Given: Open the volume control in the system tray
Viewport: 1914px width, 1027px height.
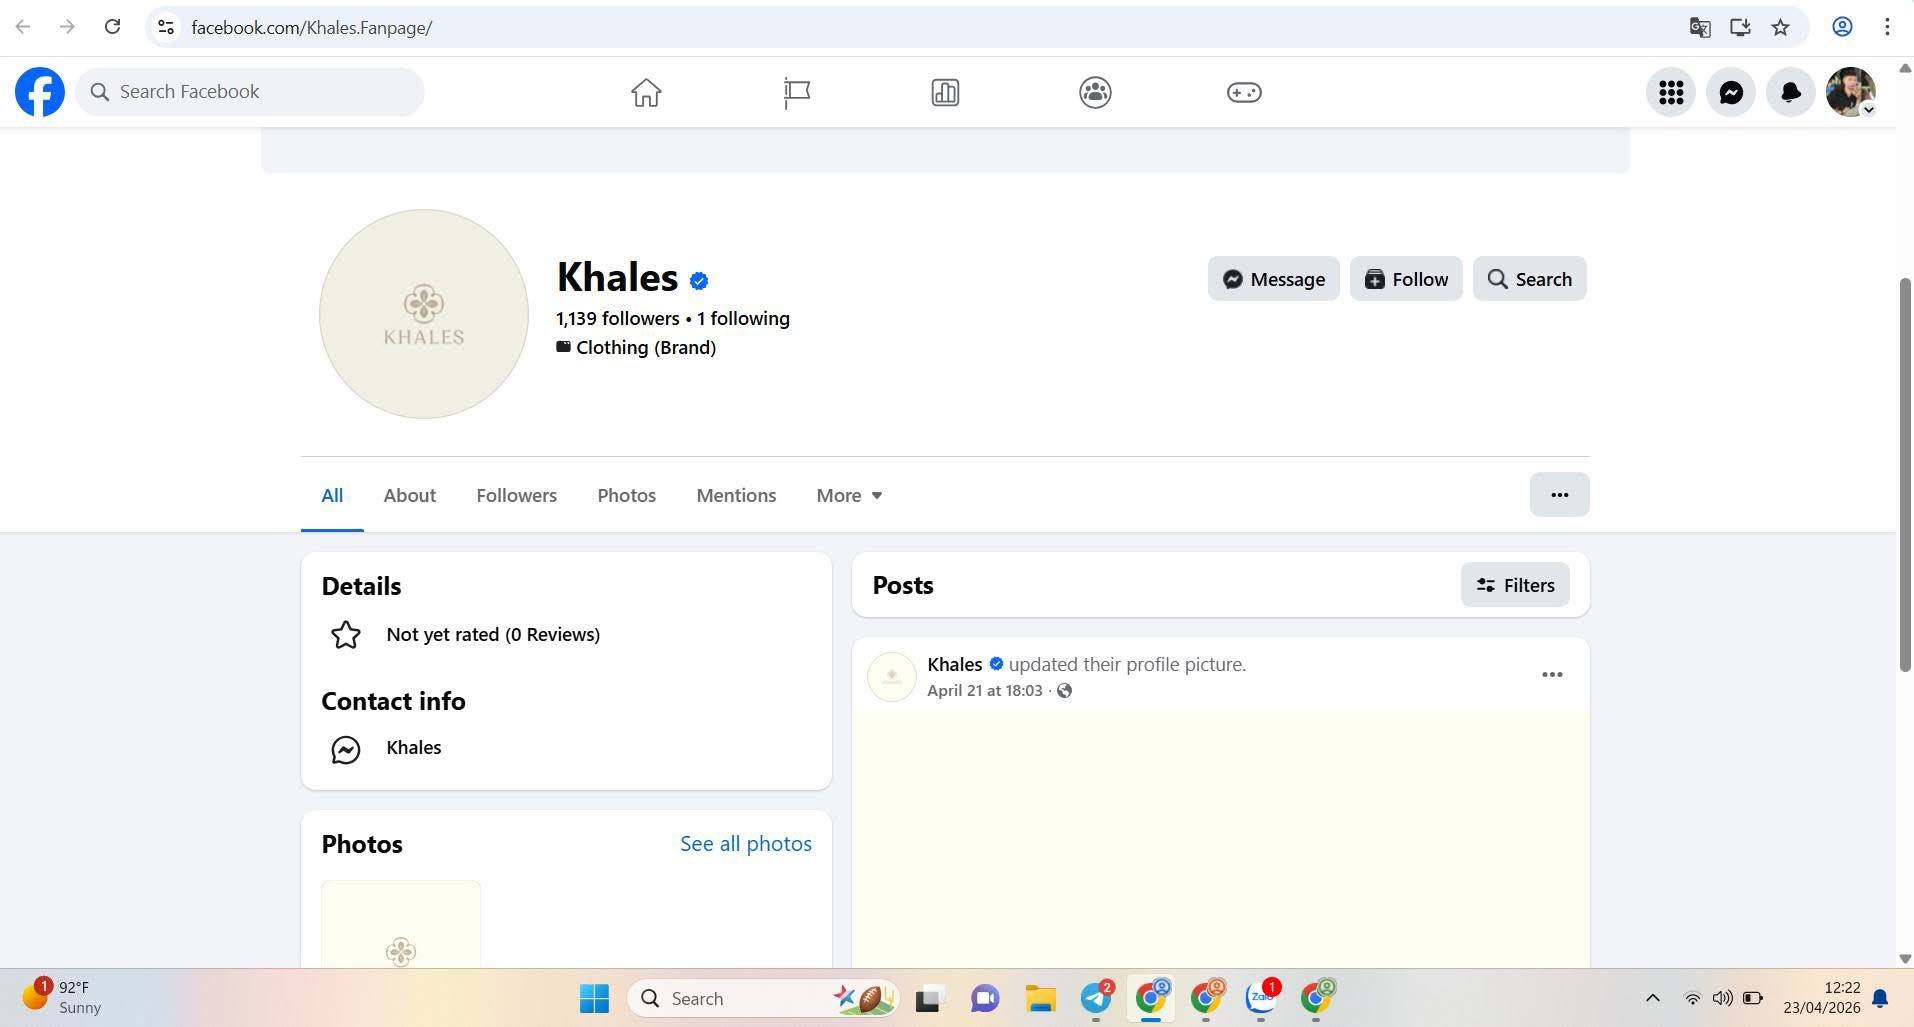Looking at the screenshot, I should 1722,998.
